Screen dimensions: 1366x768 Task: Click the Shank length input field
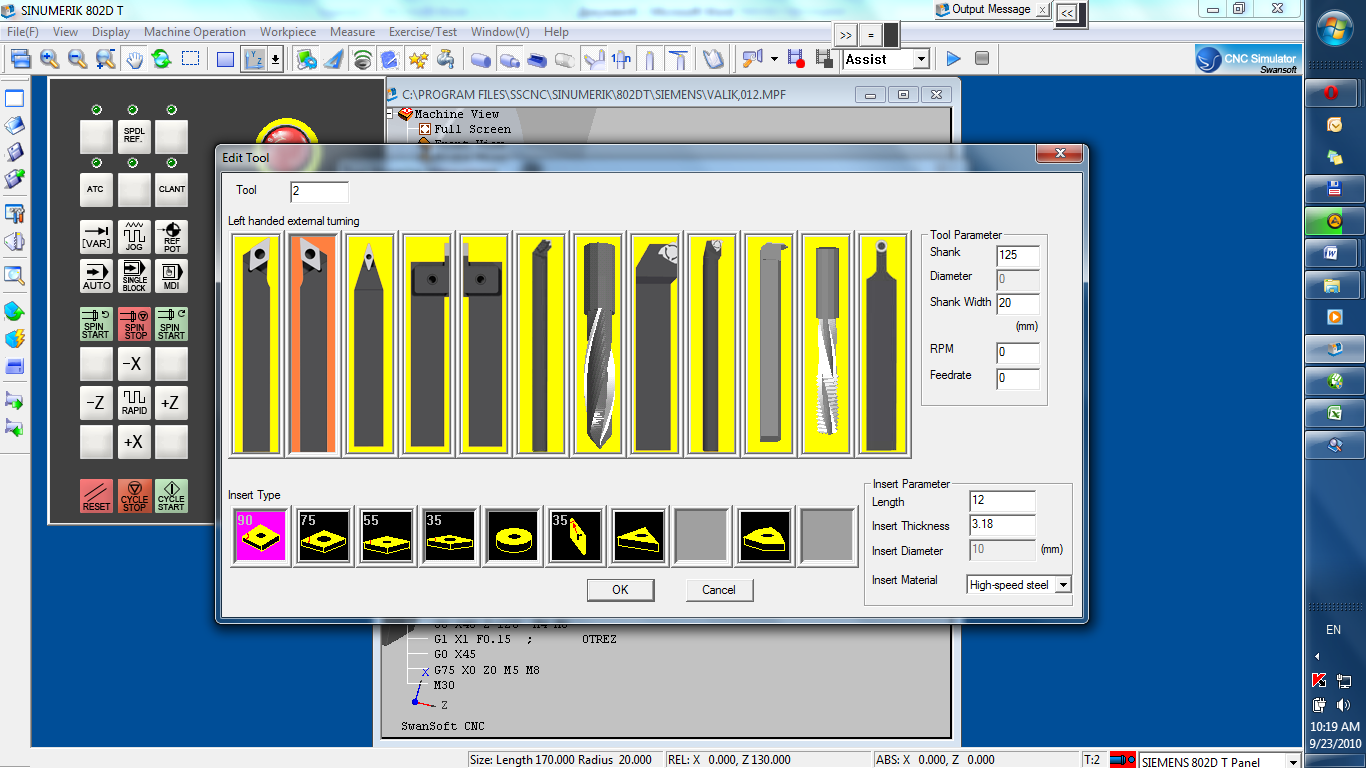coord(1018,255)
